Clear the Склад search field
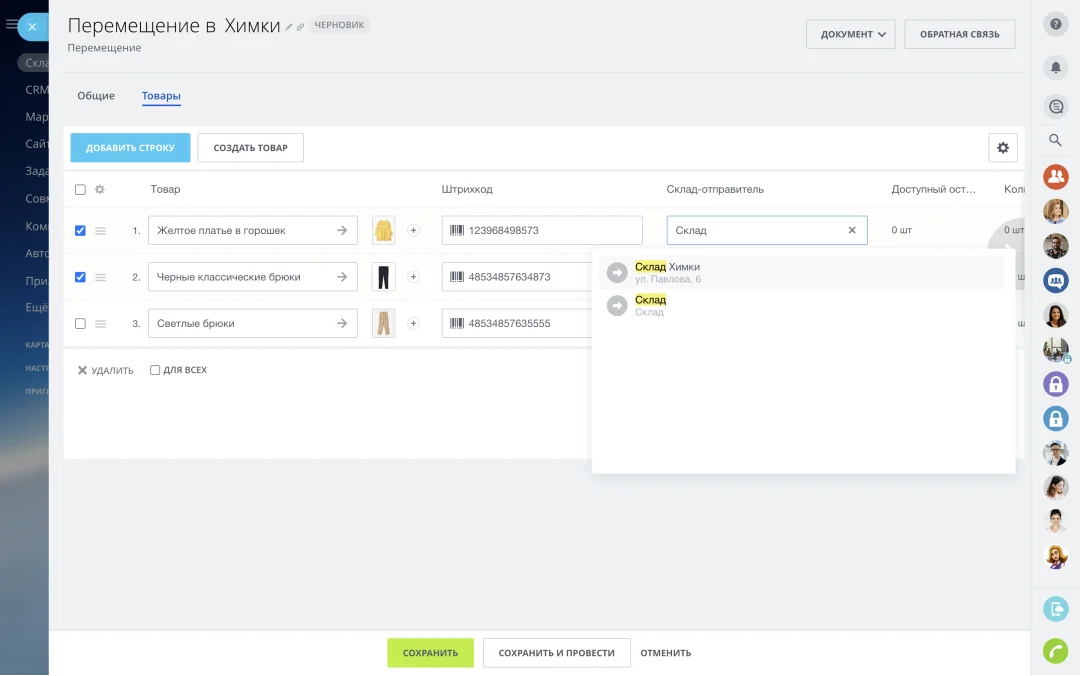This screenshot has width=1080, height=676. 852,230
